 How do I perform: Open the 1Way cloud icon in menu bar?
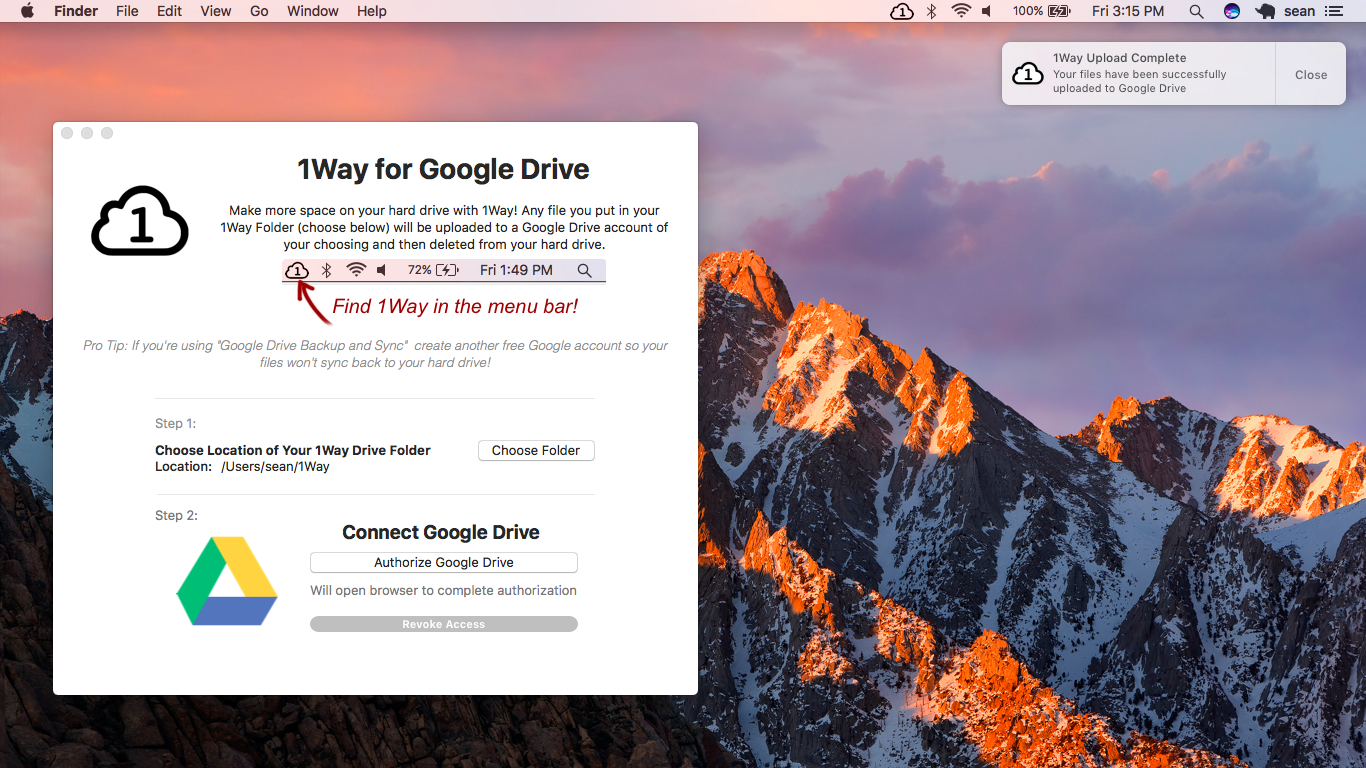[900, 11]
